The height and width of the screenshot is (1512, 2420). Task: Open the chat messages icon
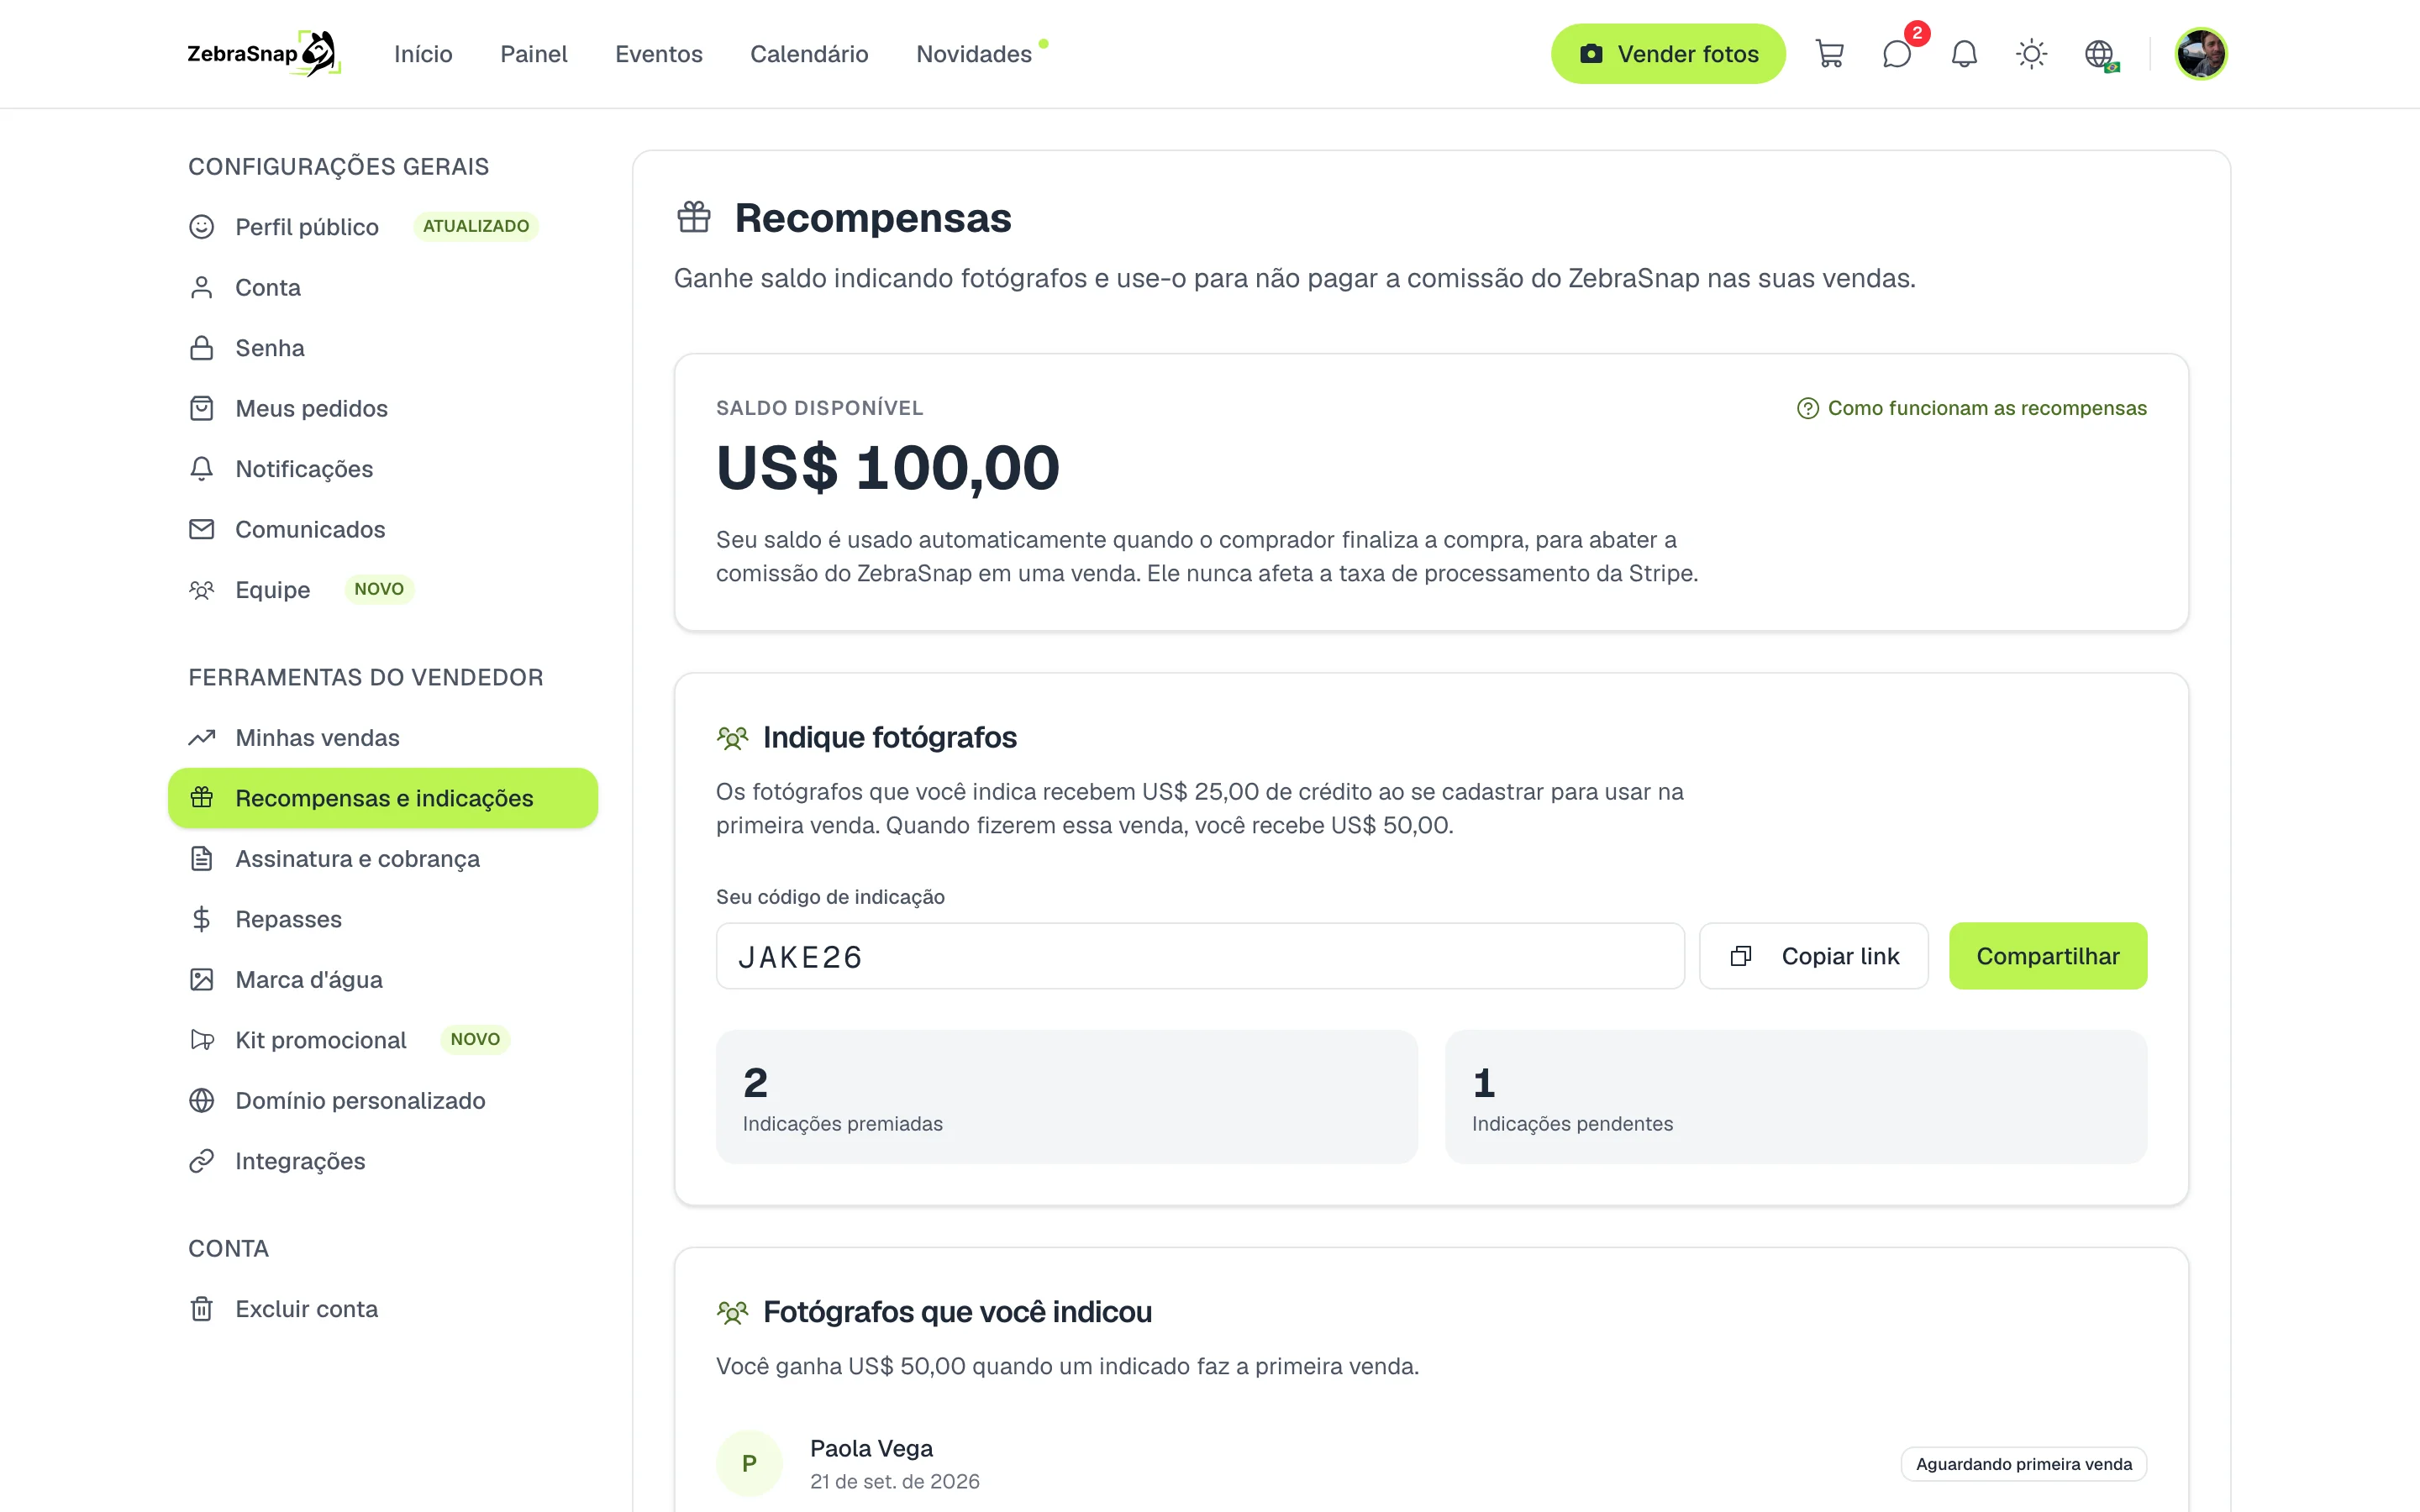pyautogui.click(x=1897, y=54)
